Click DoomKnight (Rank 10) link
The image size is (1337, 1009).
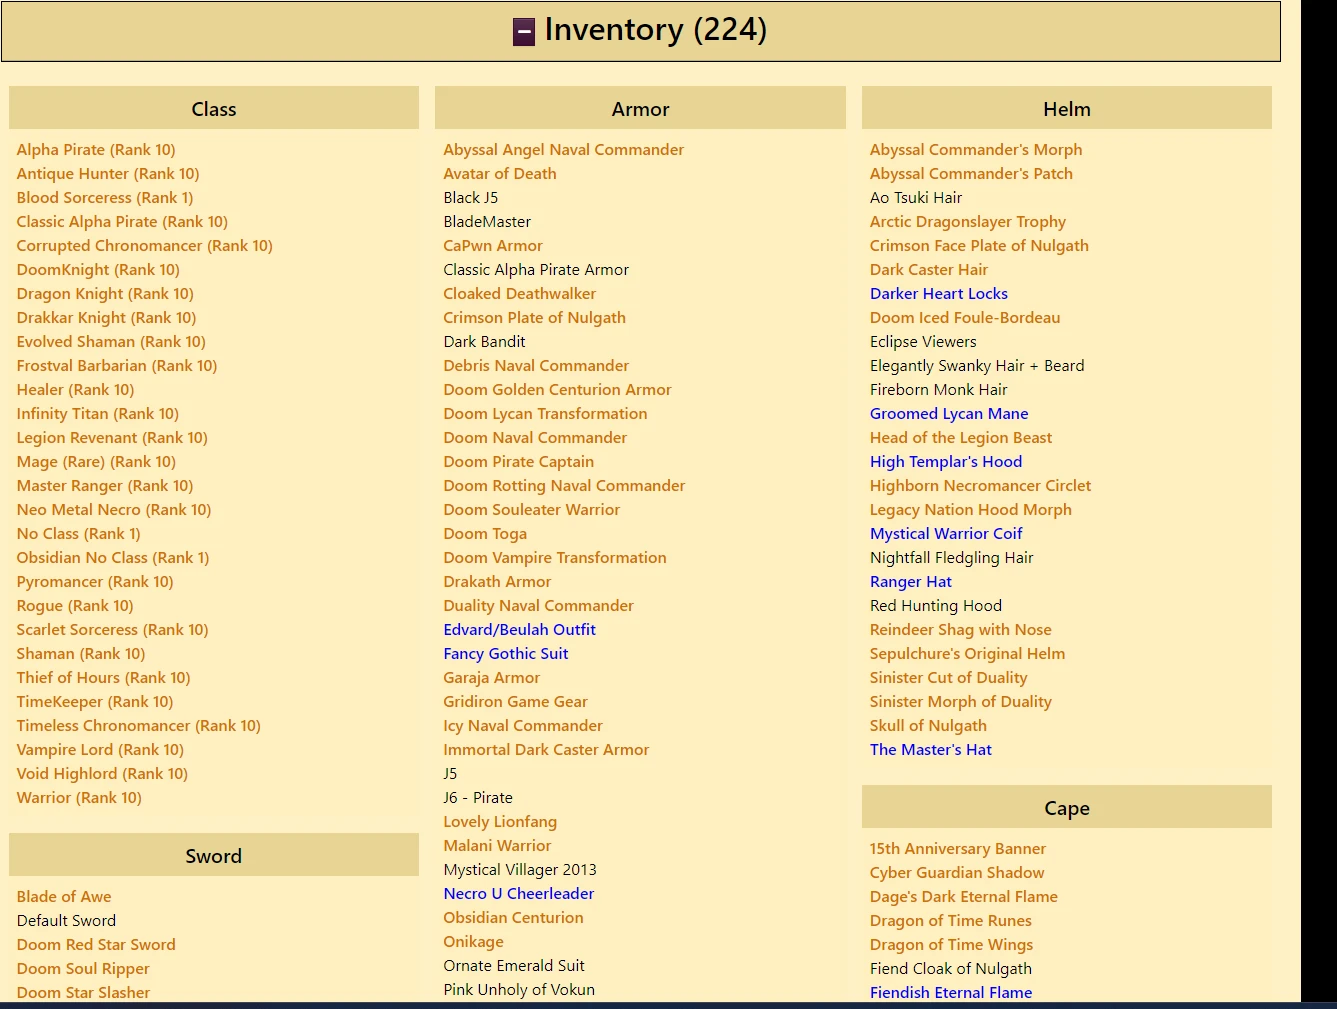[x=98, y=270]
